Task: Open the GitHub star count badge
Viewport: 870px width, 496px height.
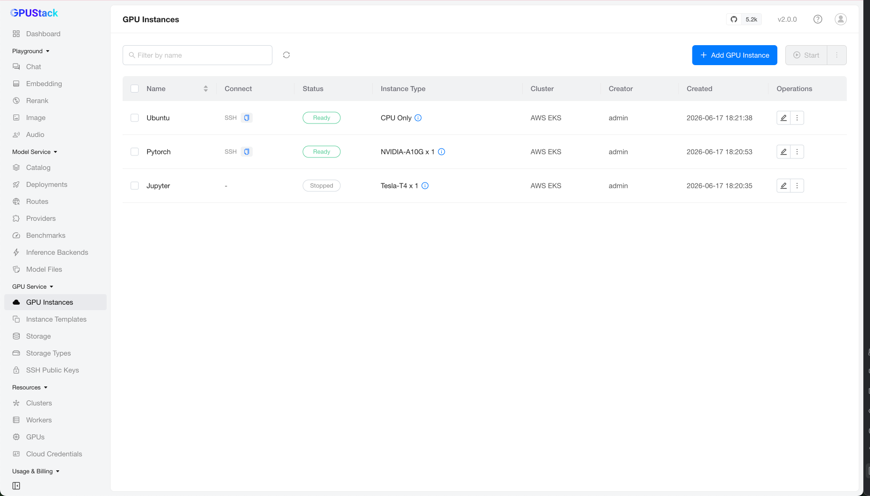Action: point(744,19)
